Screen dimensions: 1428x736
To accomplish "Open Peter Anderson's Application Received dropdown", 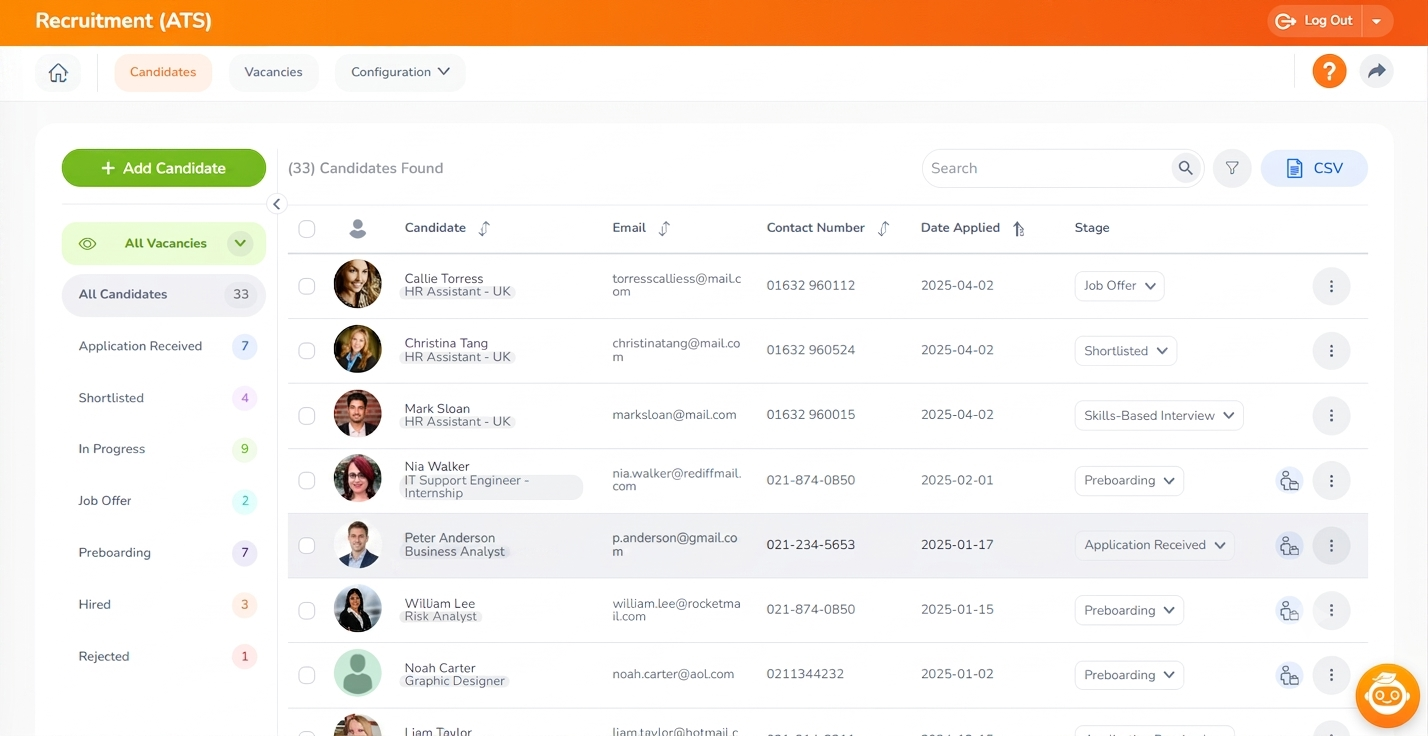I will [x=1154, y=546].
